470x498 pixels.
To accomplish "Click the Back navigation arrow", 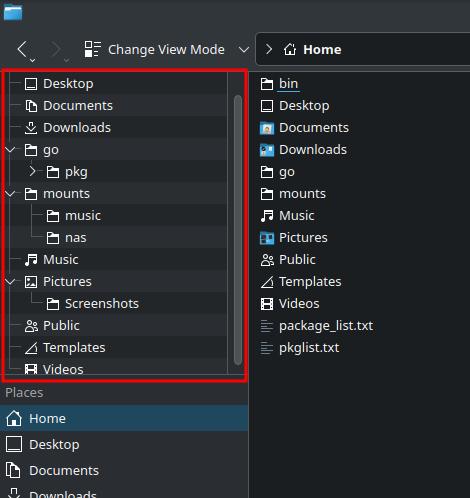I will point(22,50).
